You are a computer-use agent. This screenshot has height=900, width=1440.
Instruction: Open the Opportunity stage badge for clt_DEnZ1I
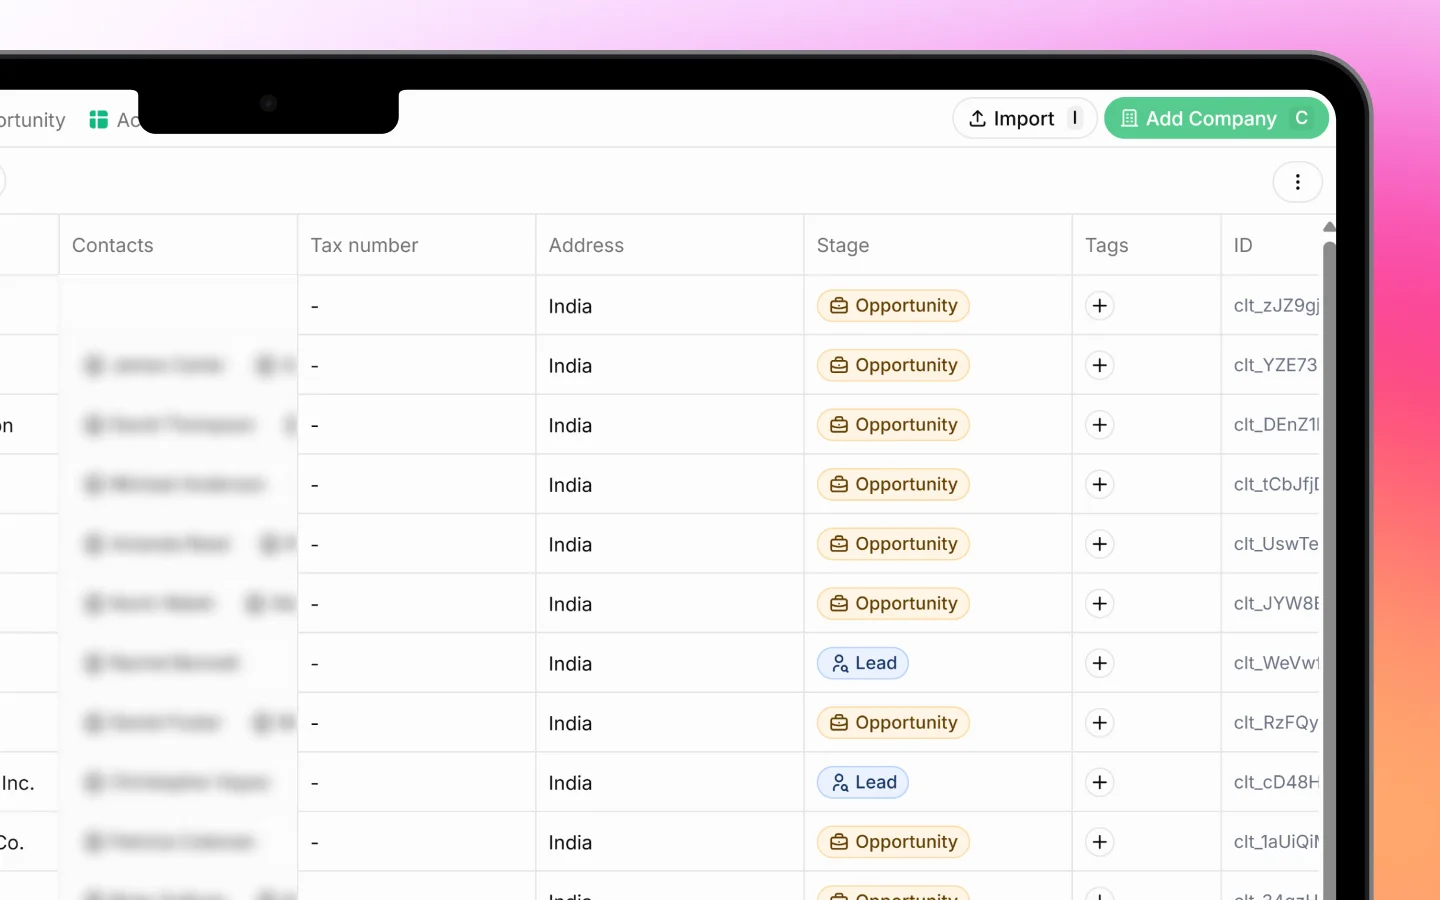click(893, 425)
